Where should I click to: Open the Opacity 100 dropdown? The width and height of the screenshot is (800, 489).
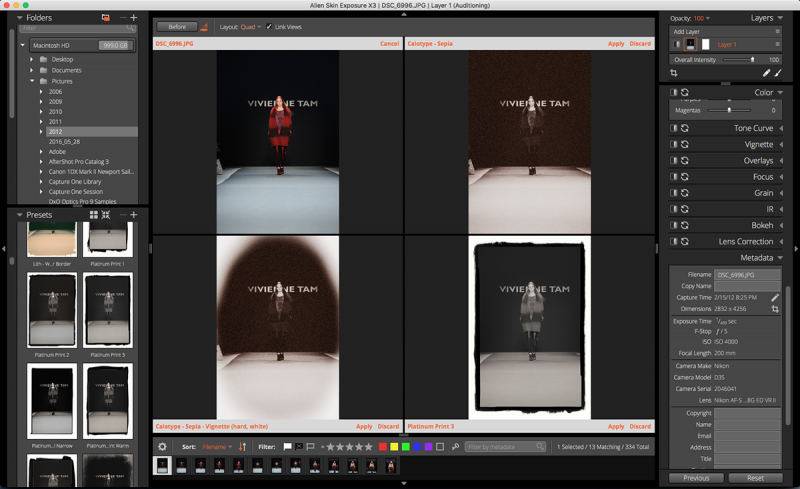pos(702,18)
